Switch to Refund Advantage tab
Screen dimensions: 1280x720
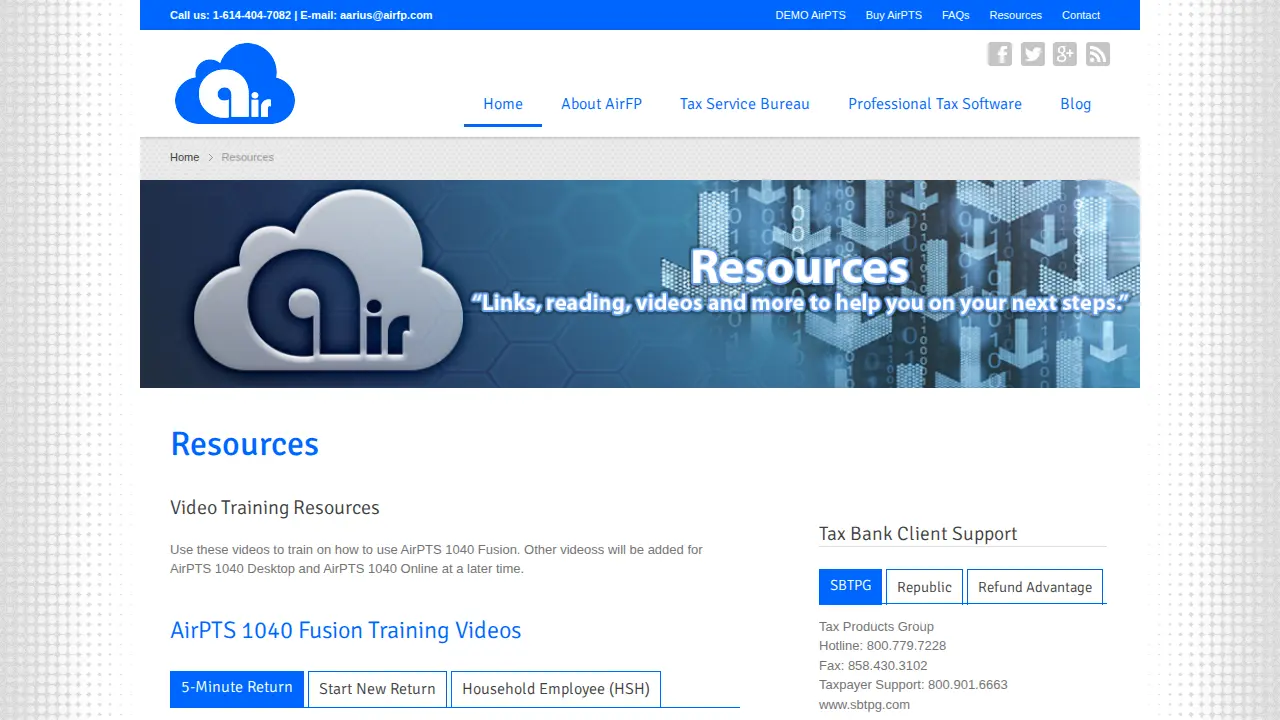pyautogui.click(x=1035, y=587)
